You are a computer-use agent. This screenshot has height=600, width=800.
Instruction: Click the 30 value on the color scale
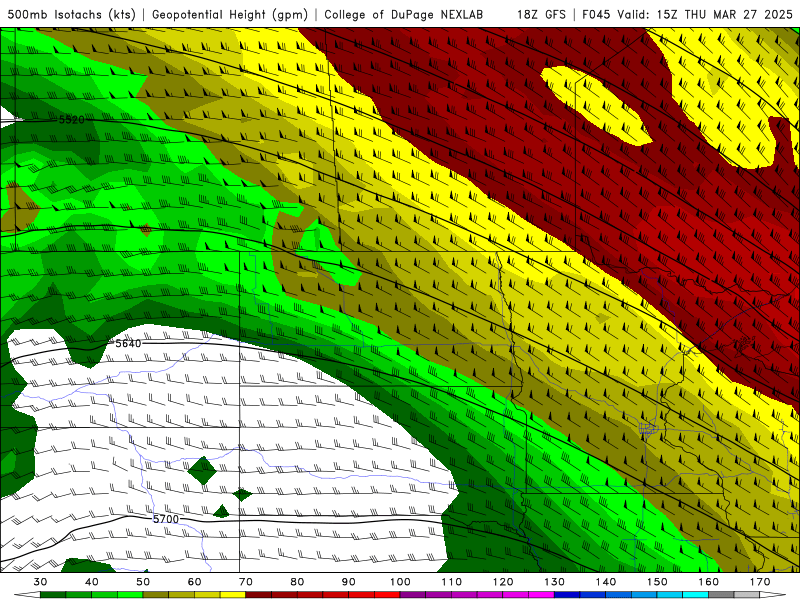pyautogui.click(x=40, y=582)
